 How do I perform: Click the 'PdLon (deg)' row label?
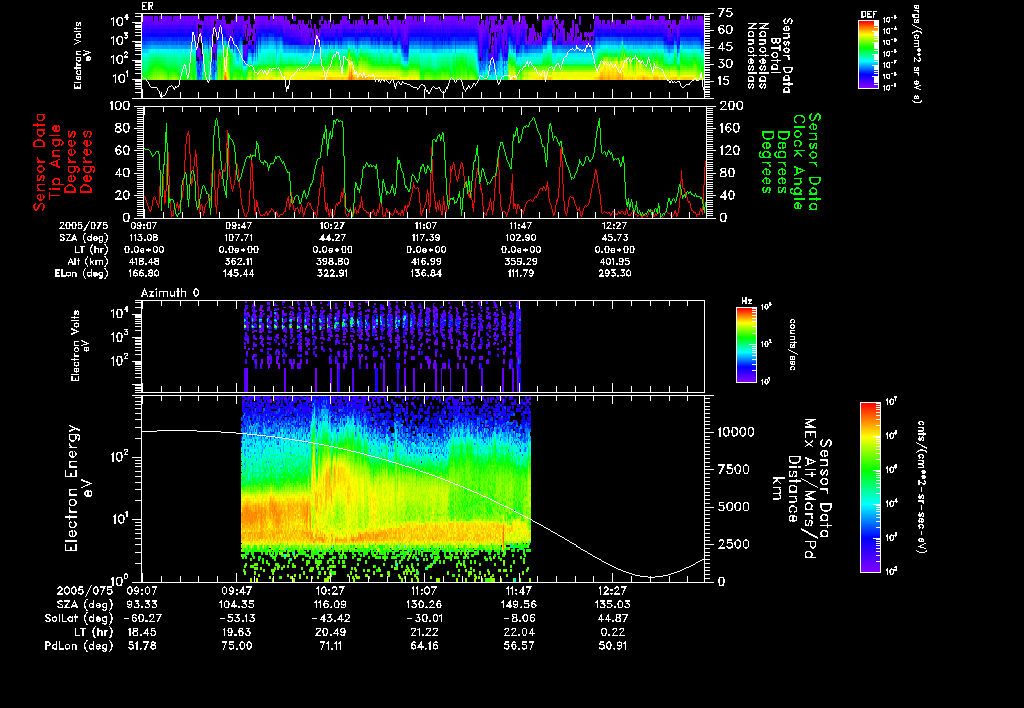click(x=78, y=646)
